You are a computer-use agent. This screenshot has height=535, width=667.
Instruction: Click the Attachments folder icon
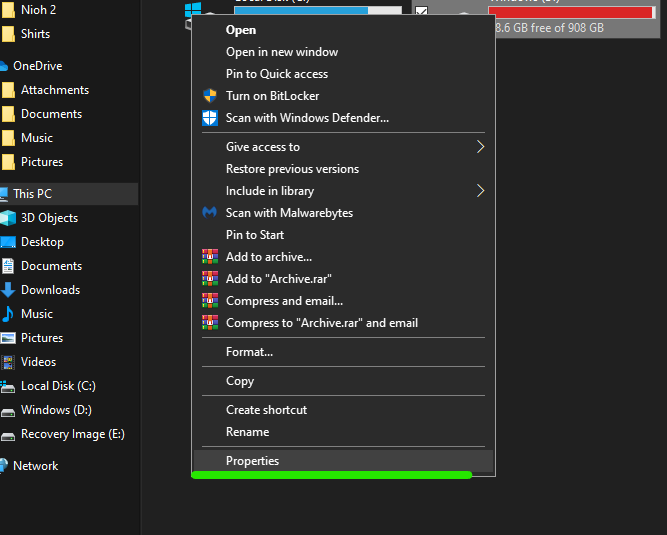8,90
